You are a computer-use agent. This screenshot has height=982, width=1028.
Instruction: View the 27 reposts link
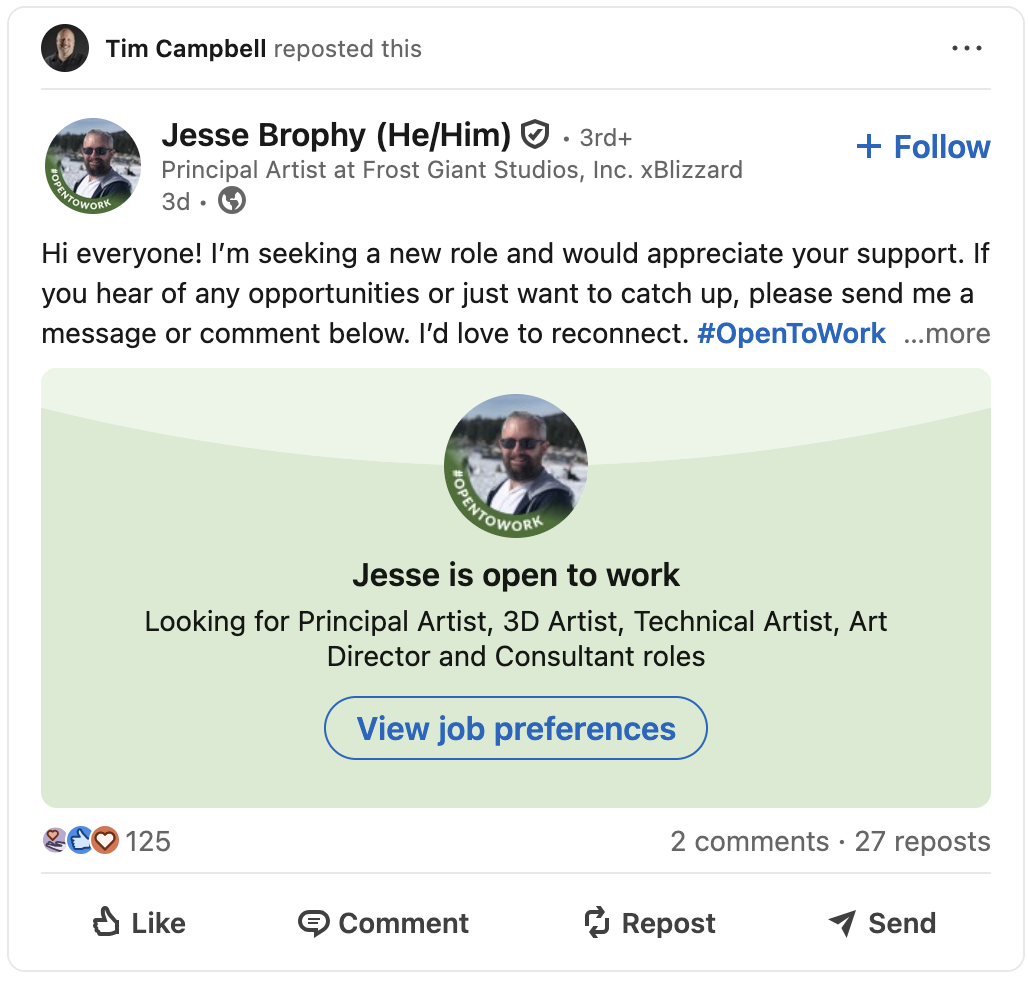pos(922,841)
